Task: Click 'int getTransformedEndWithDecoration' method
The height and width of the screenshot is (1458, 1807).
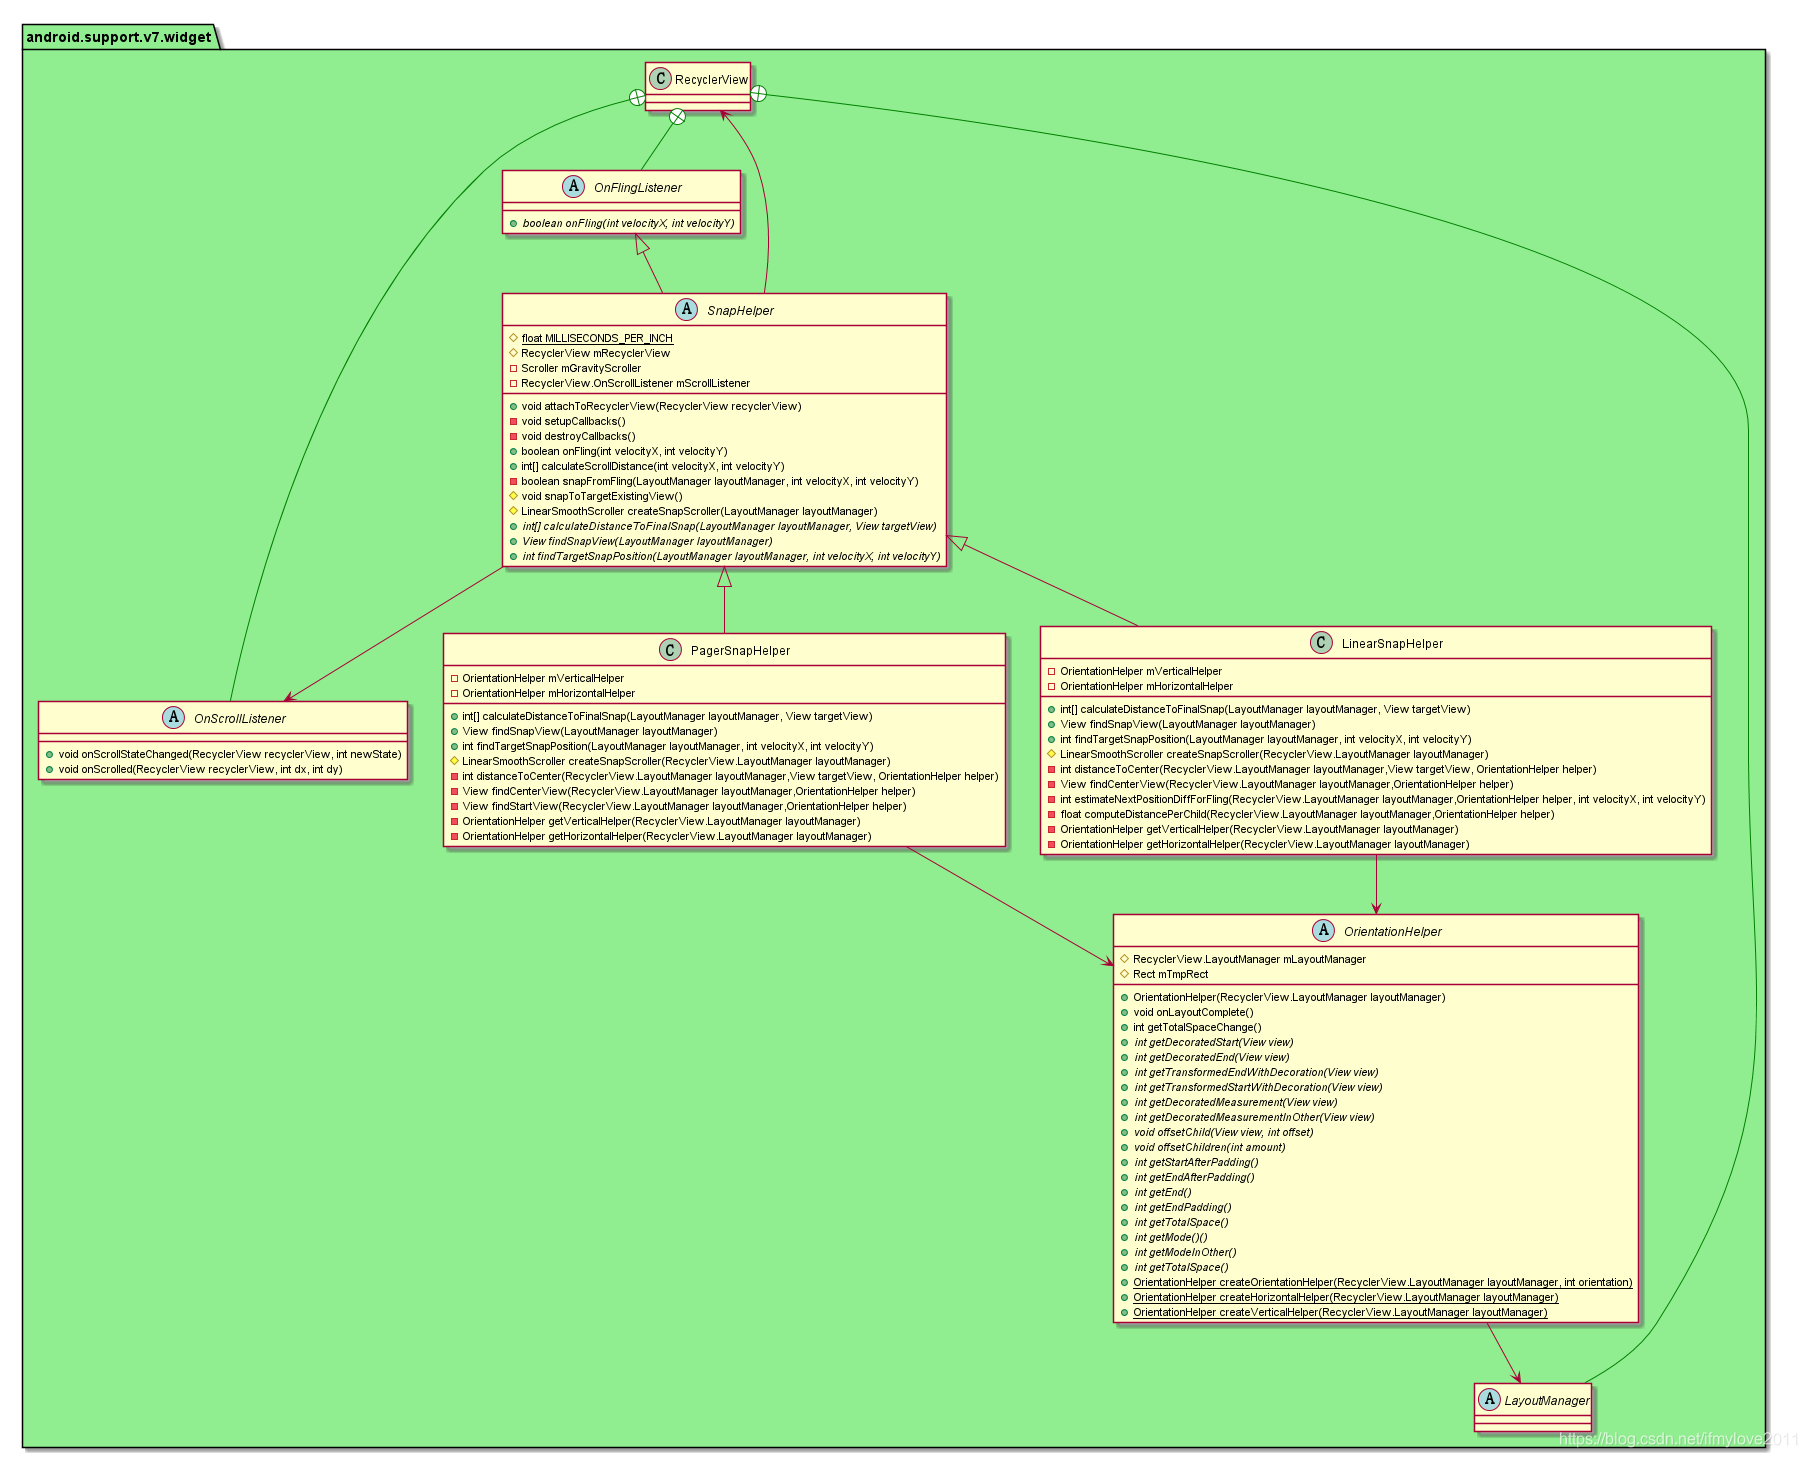Action: click(1256, 1072)
